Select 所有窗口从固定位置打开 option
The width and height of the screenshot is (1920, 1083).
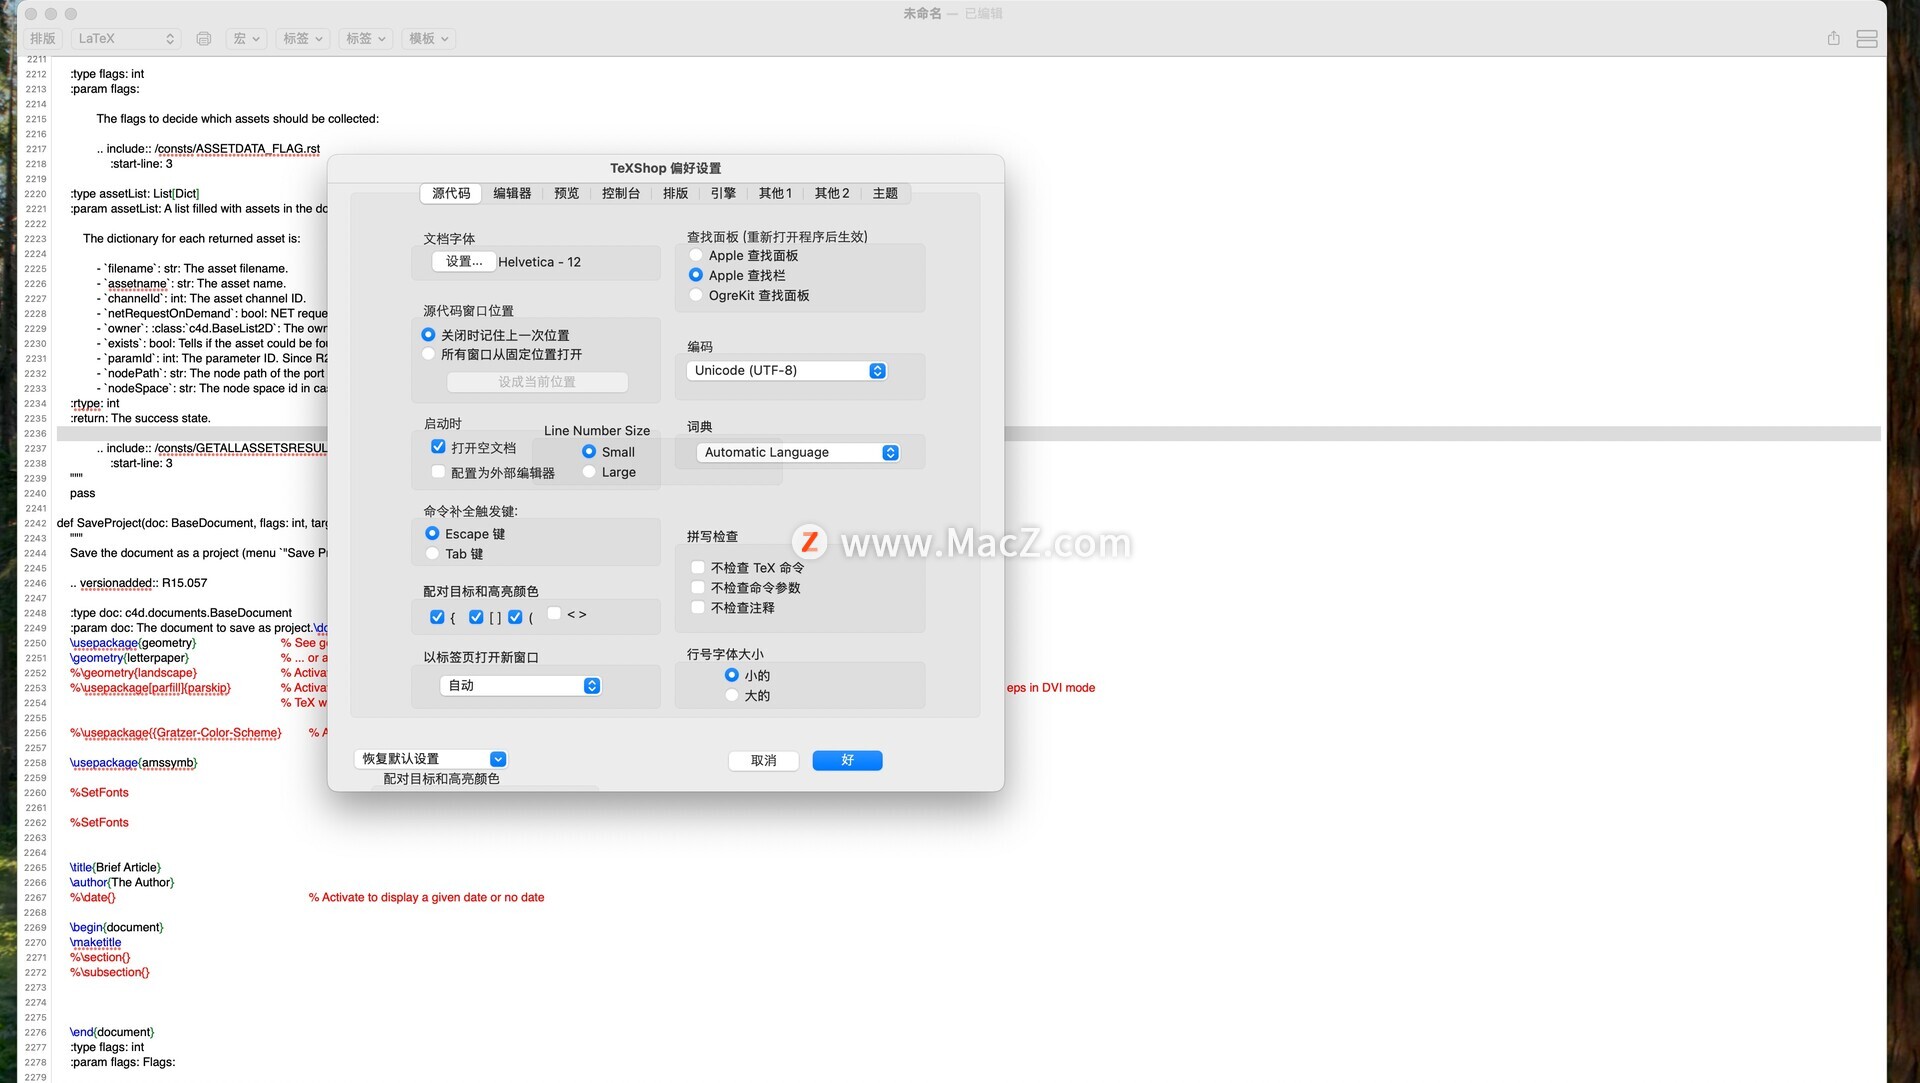(428, 354)
